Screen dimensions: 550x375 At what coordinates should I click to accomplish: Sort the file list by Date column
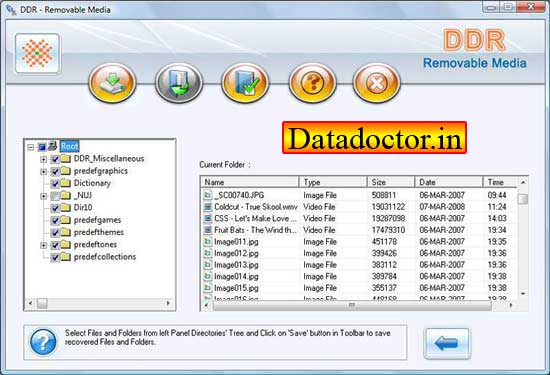coord(449,182)
